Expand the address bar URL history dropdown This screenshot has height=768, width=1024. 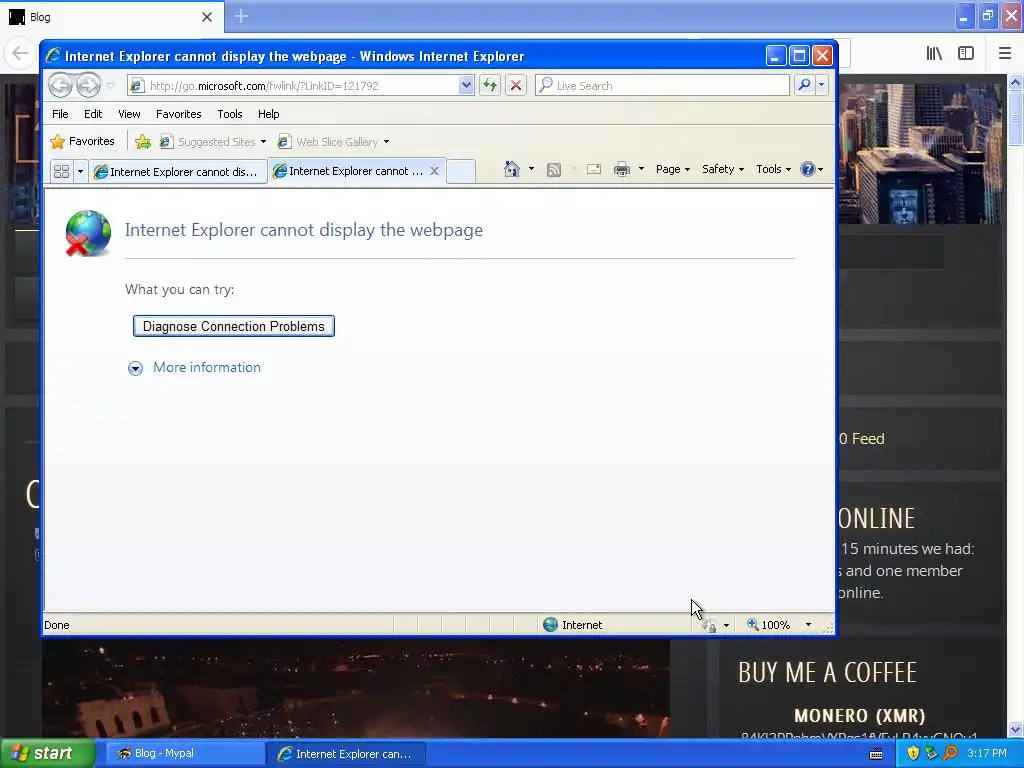coord(466,86)
